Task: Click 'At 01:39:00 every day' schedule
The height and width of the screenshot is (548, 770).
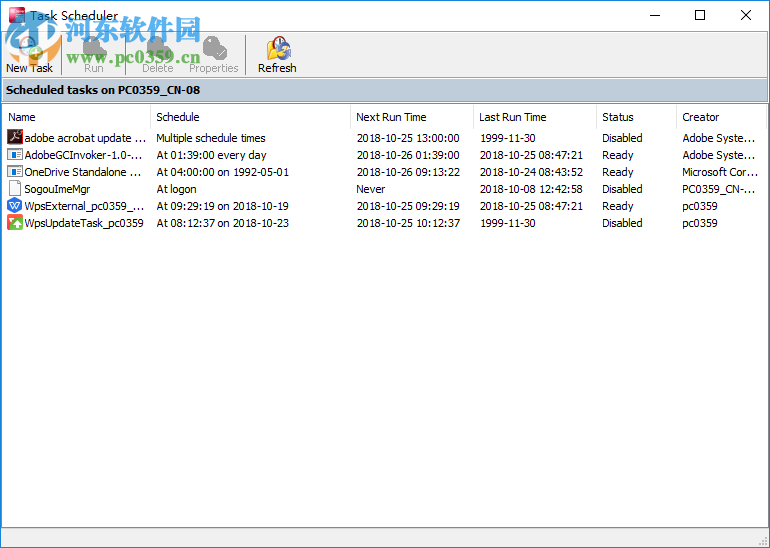Action: (211, 155)
